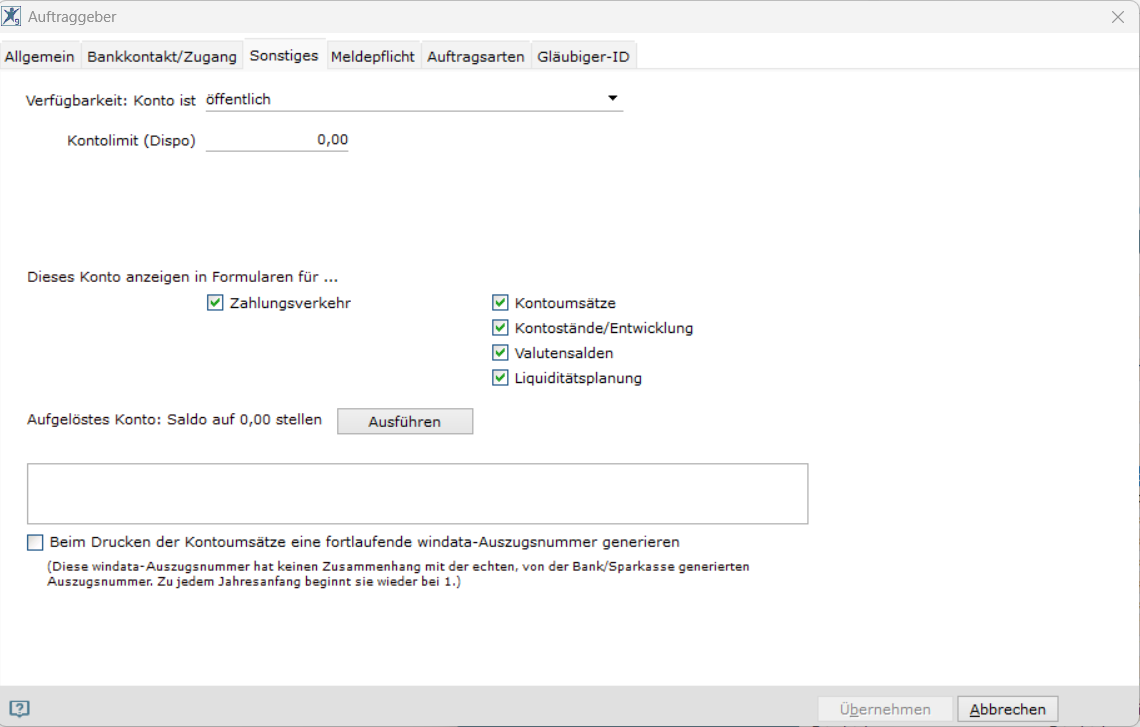Click the Ausführen button
Image resolution: width=1140 pixels, height=727 pixels.
pos(405,422)
